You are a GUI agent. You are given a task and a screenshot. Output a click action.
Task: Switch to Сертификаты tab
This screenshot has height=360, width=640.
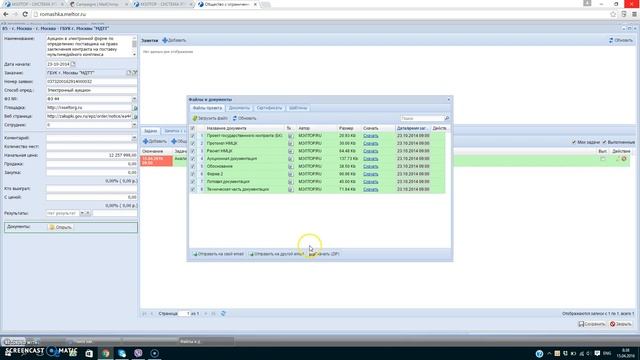(269, 108)
